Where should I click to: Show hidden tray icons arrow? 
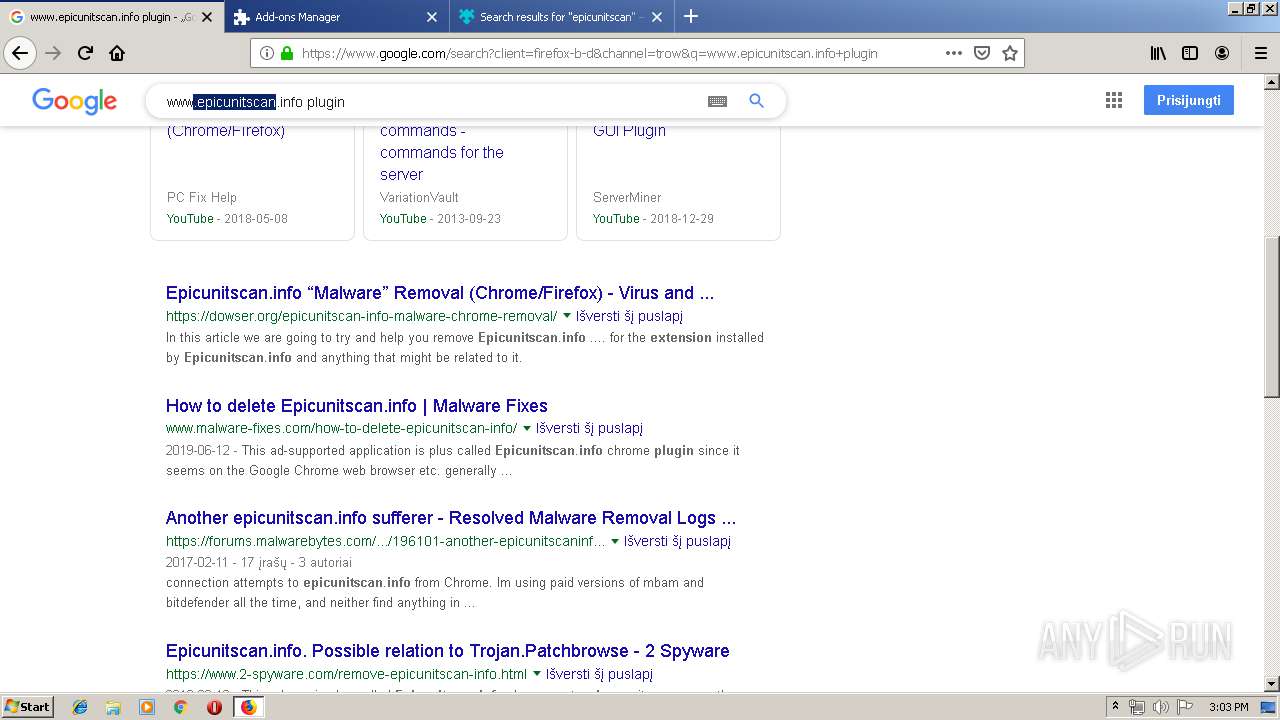point(1115,707)
